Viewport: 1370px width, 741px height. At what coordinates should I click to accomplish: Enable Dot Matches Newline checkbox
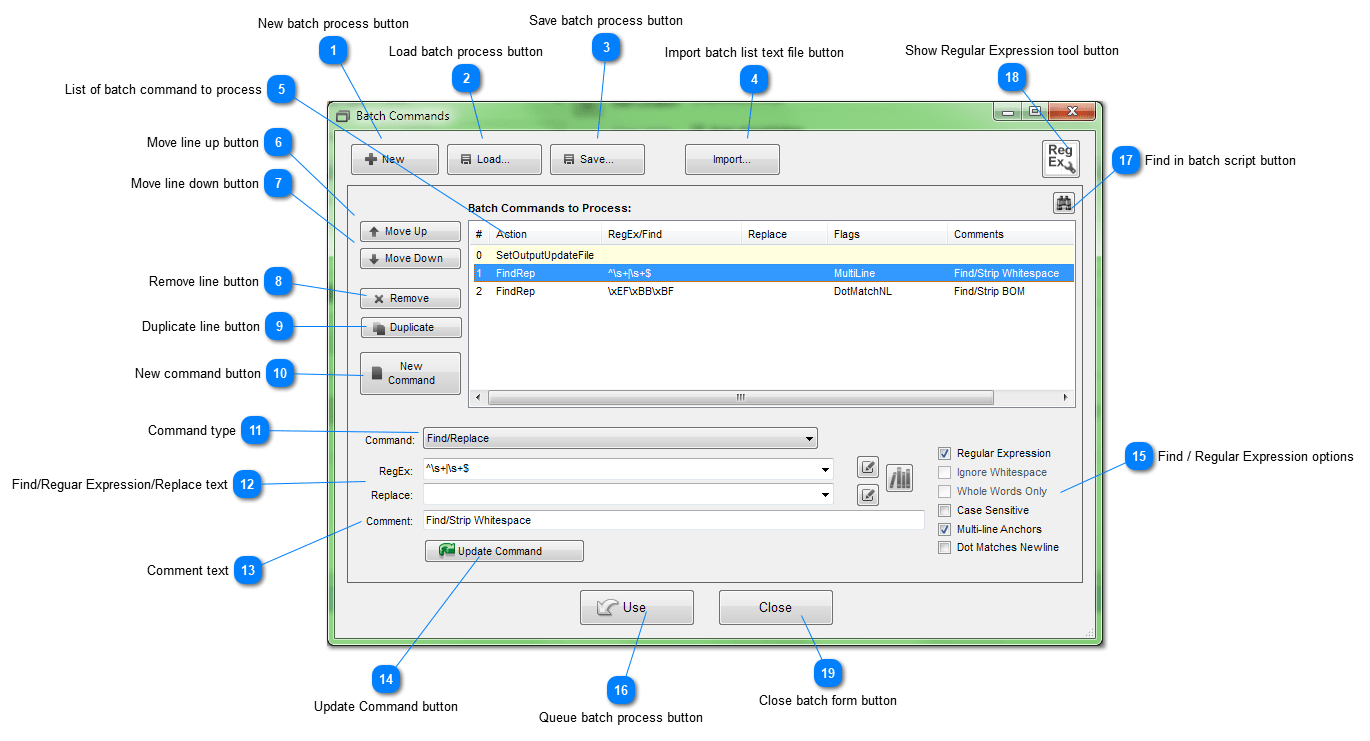pyautogui.click(x=944, y=547)
